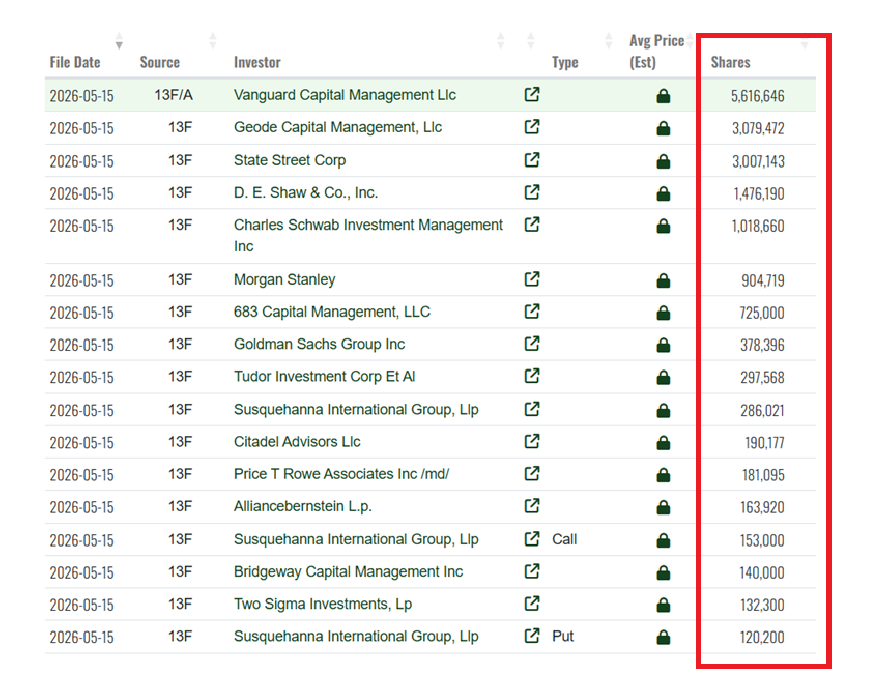The width and height of the screenshot is (870, 691).
Task: Open external link icon for Bridgeway Capital Management
Action: (x=532, y=571)
